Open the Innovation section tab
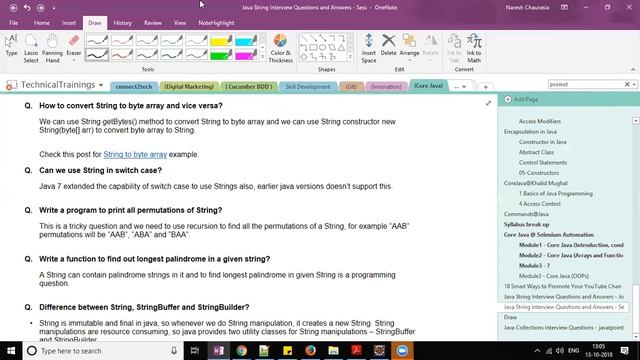The height and width of the screenshot is (360, 640). [x=386, y=87]
